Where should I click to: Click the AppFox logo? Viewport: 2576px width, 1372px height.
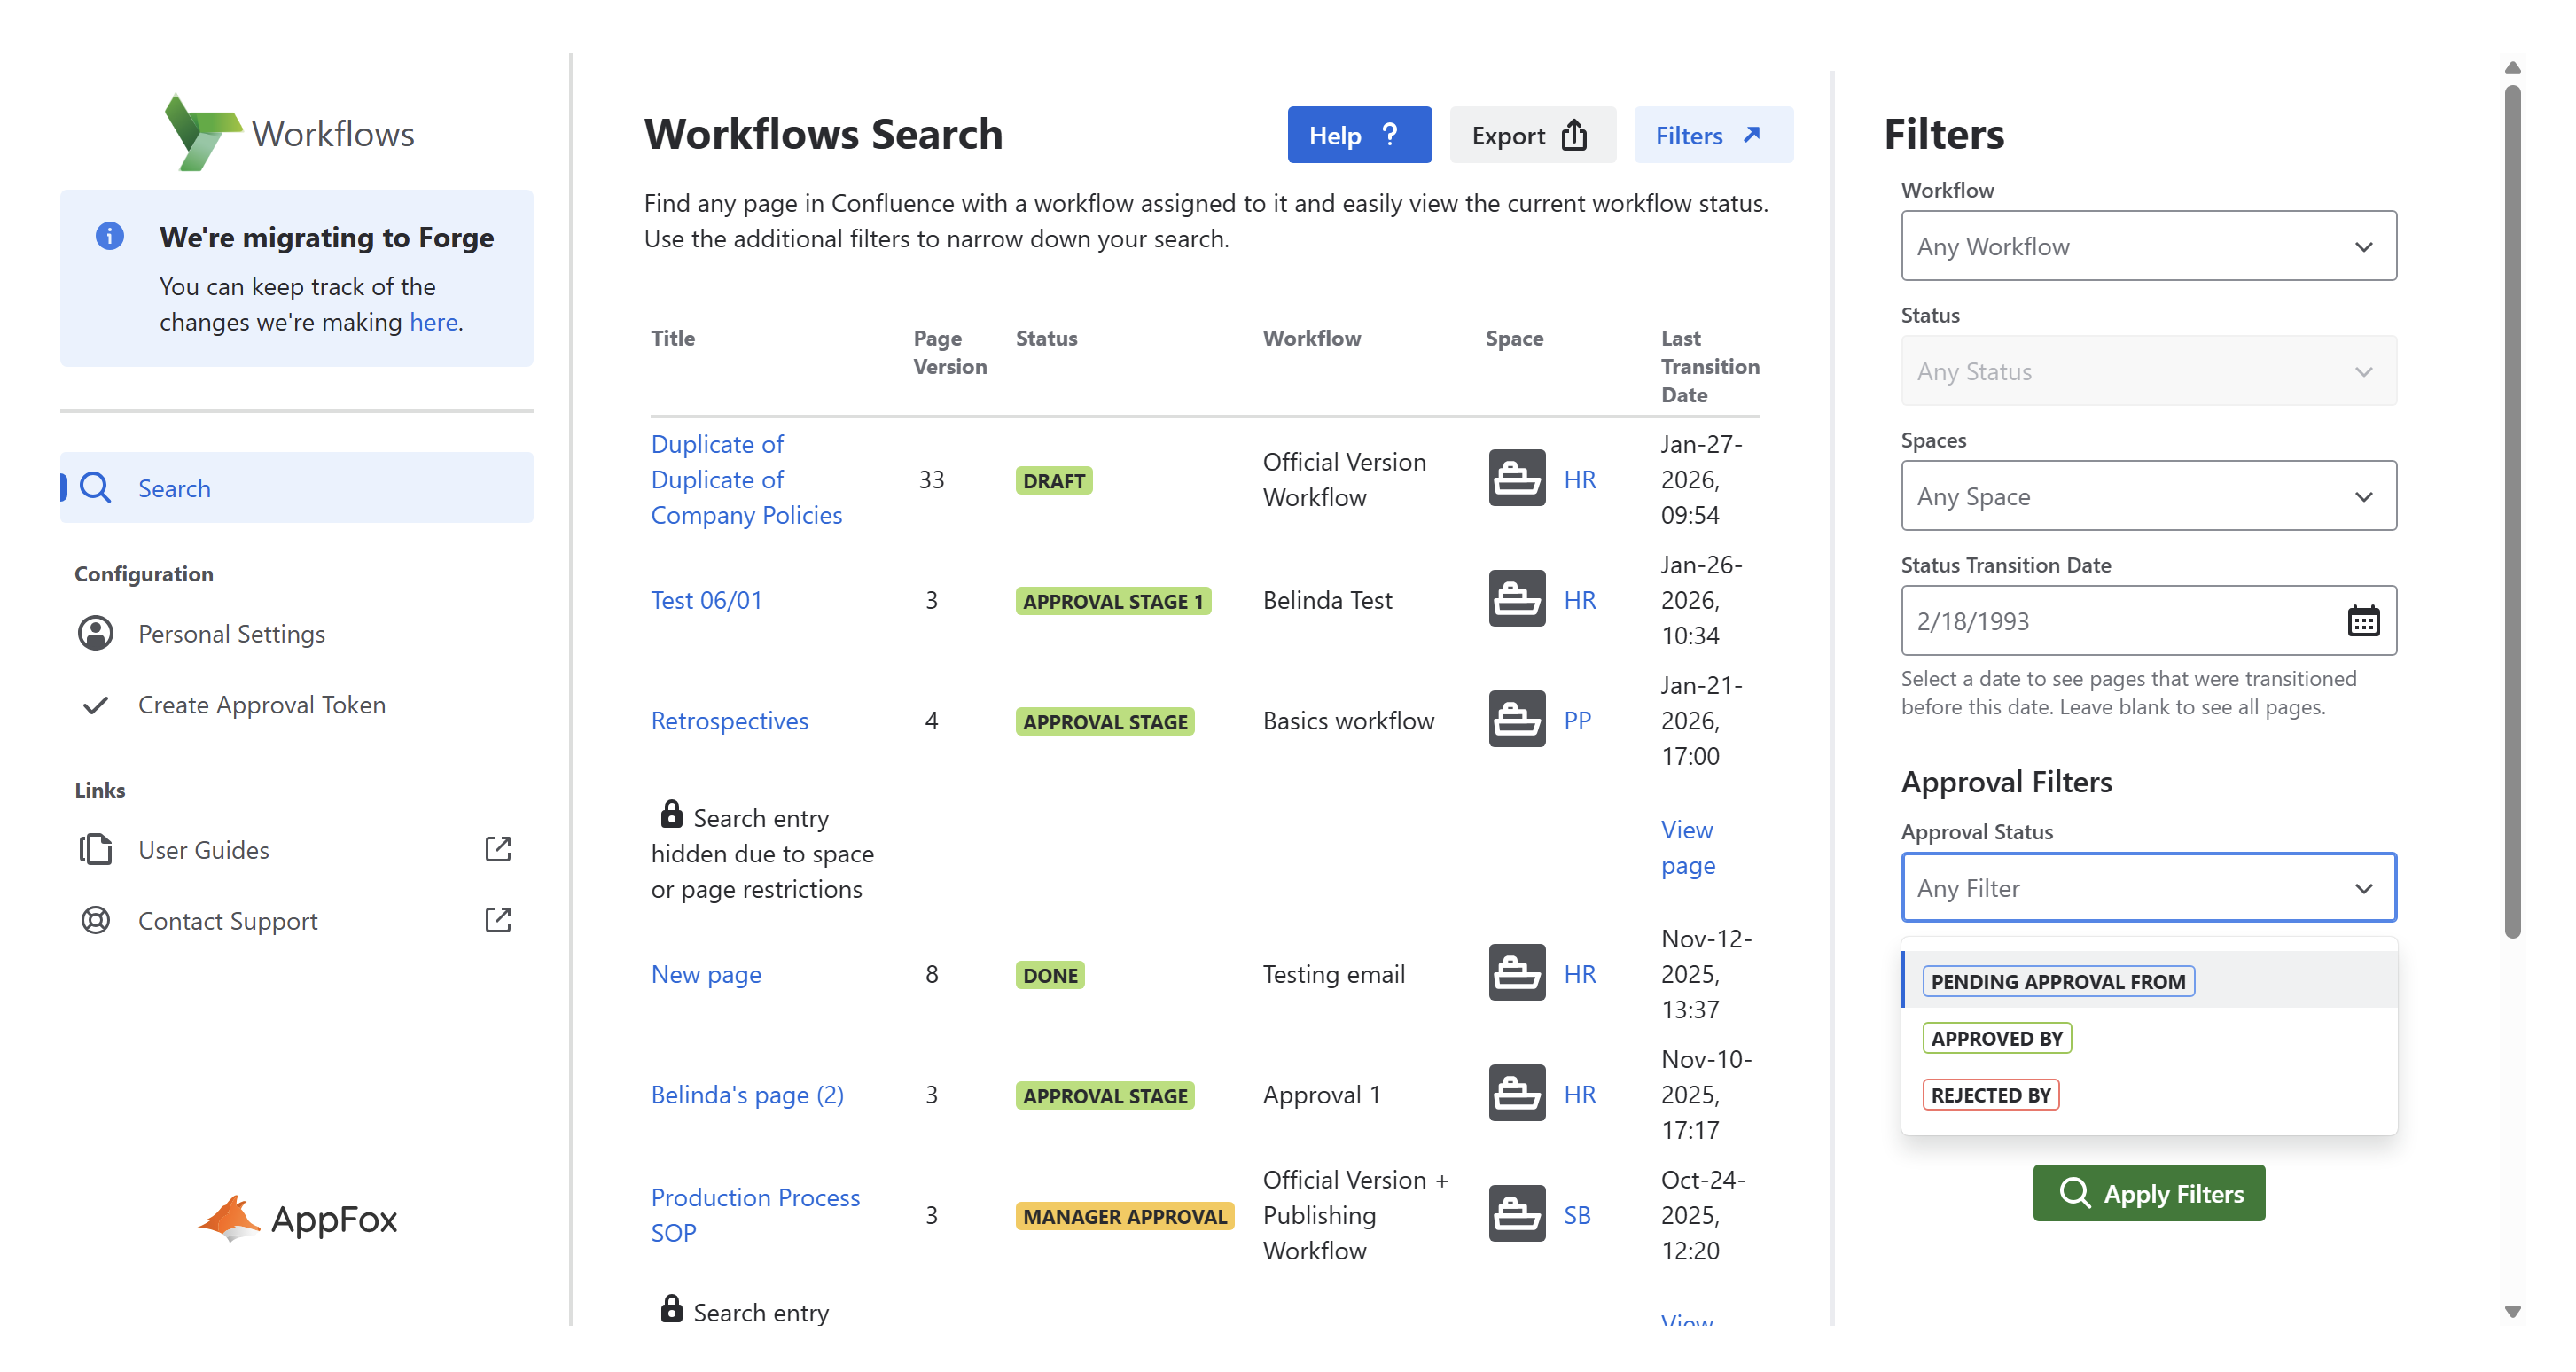click(x=297, y=1219)
